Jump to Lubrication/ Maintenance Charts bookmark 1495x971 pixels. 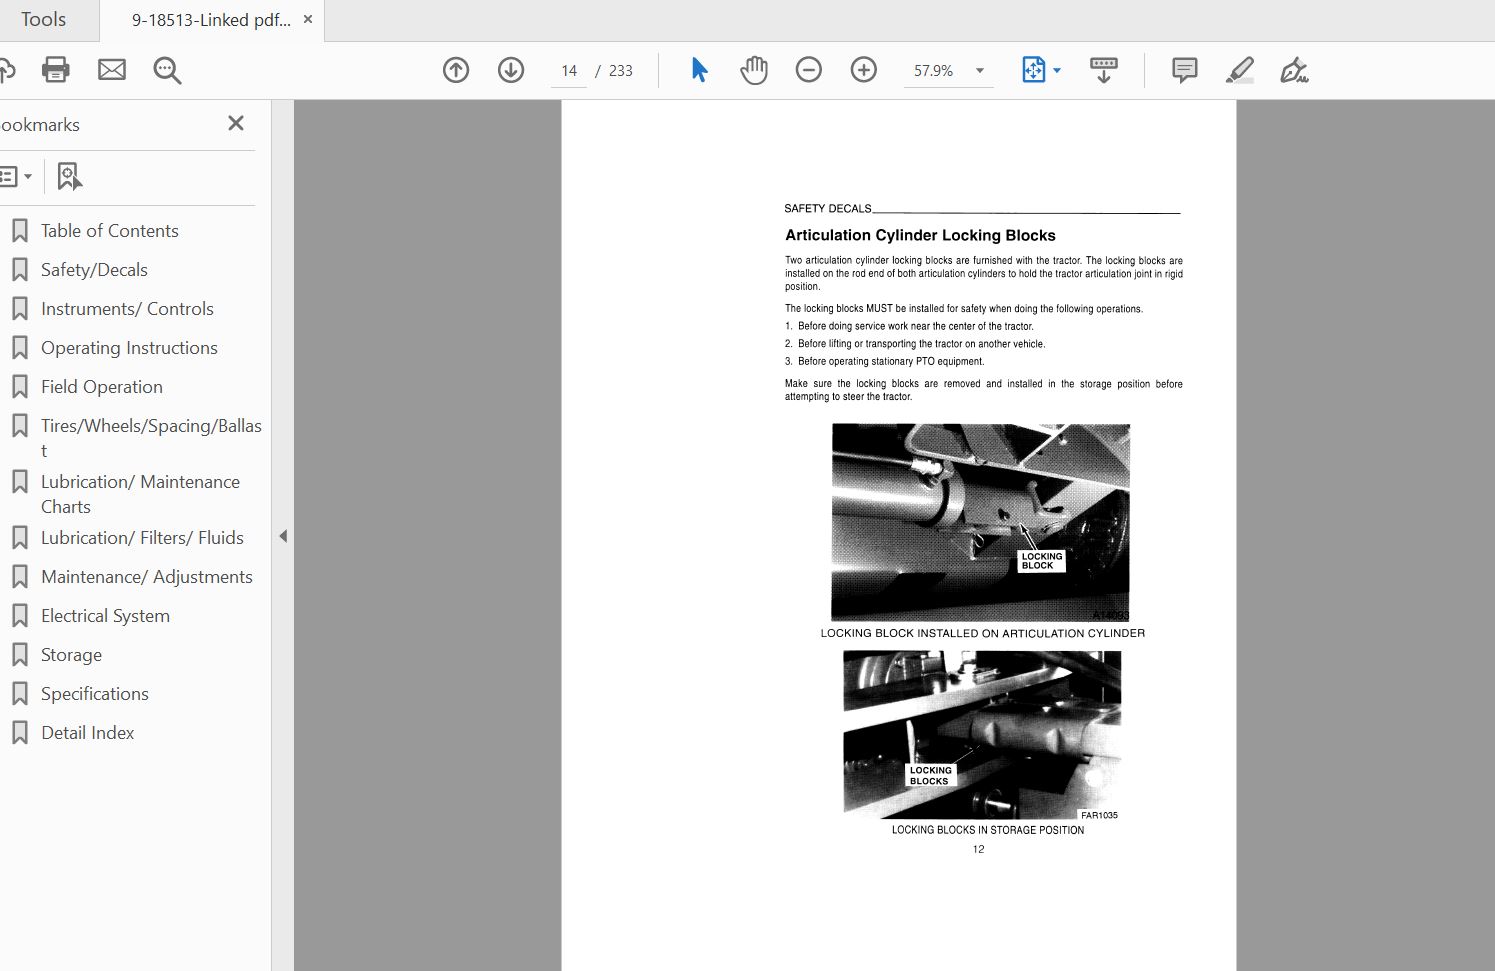(x=140, y=494)
